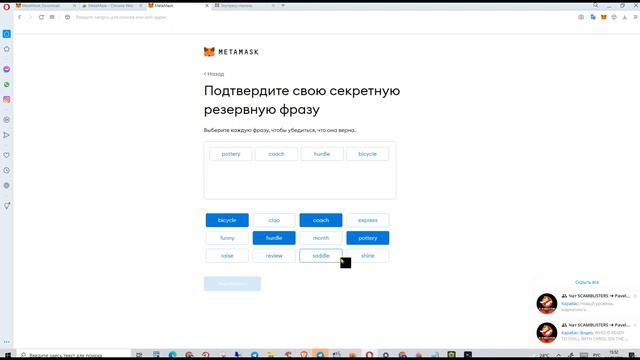Click the search tabs magnifier icon
This screenshot has width=640, height=360.
(x=596, y=5)
